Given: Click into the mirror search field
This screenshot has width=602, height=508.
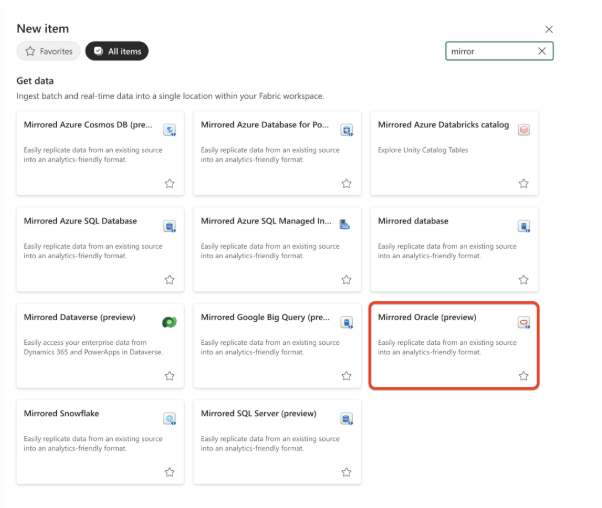Looking at the screenshot, I should point(490,51).
